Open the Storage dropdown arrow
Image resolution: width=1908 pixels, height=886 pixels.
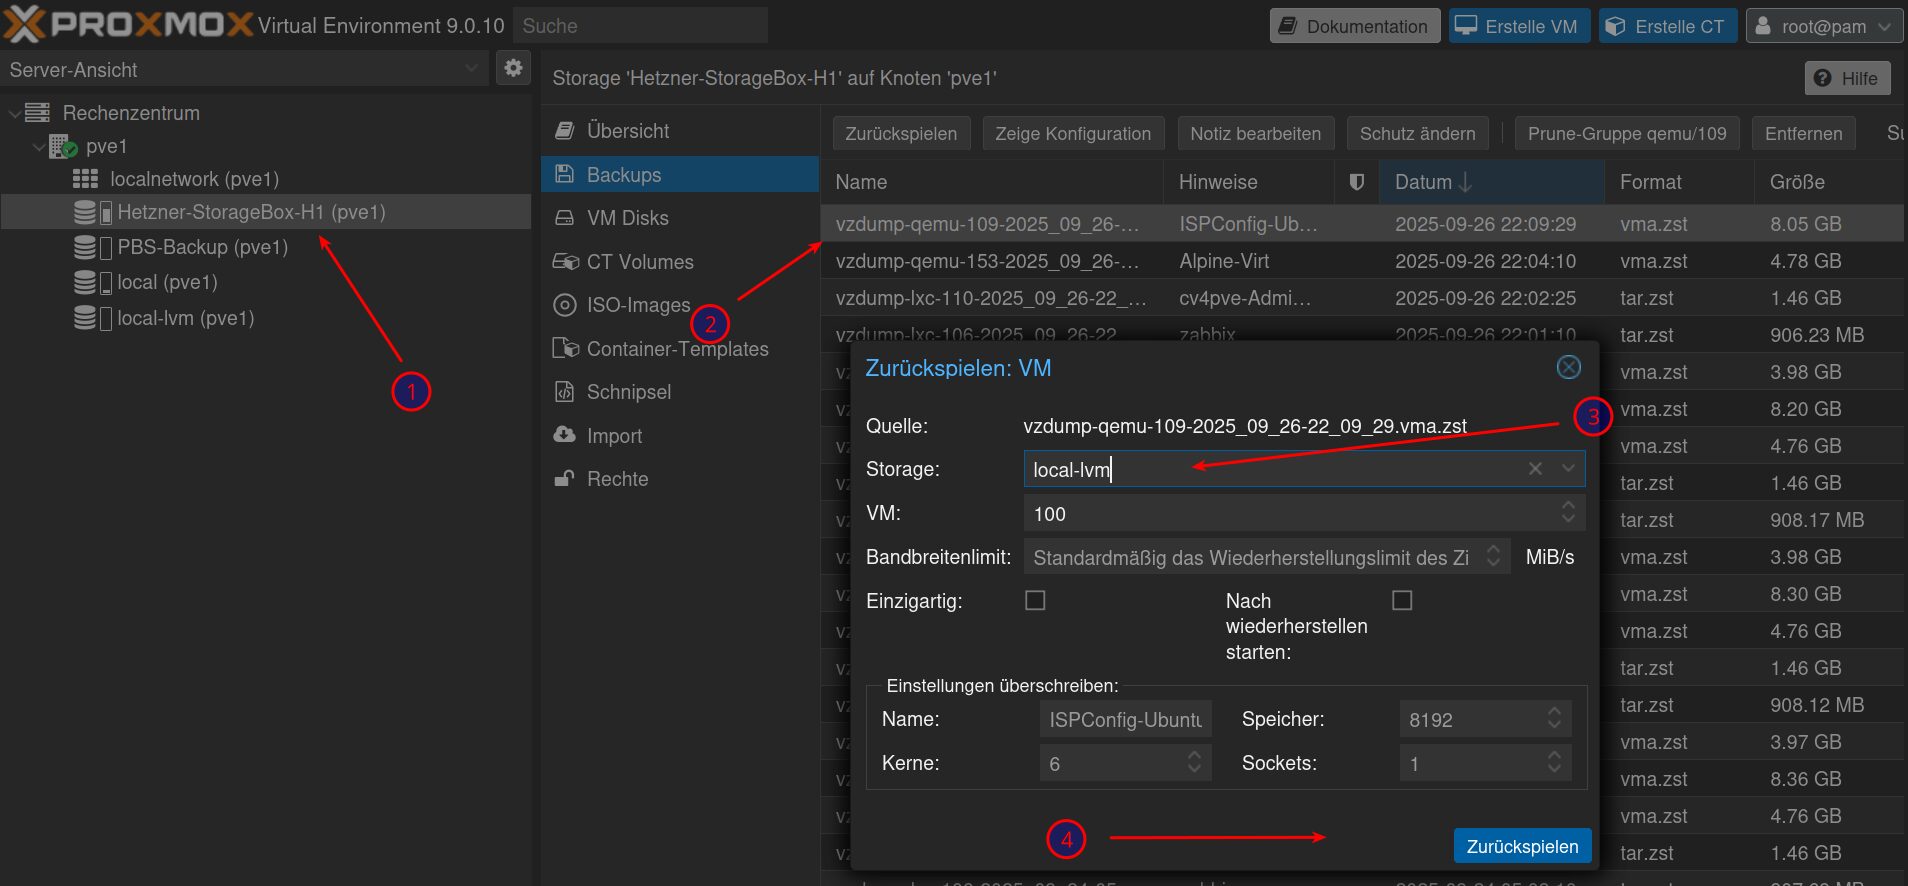click(1568, 469)
